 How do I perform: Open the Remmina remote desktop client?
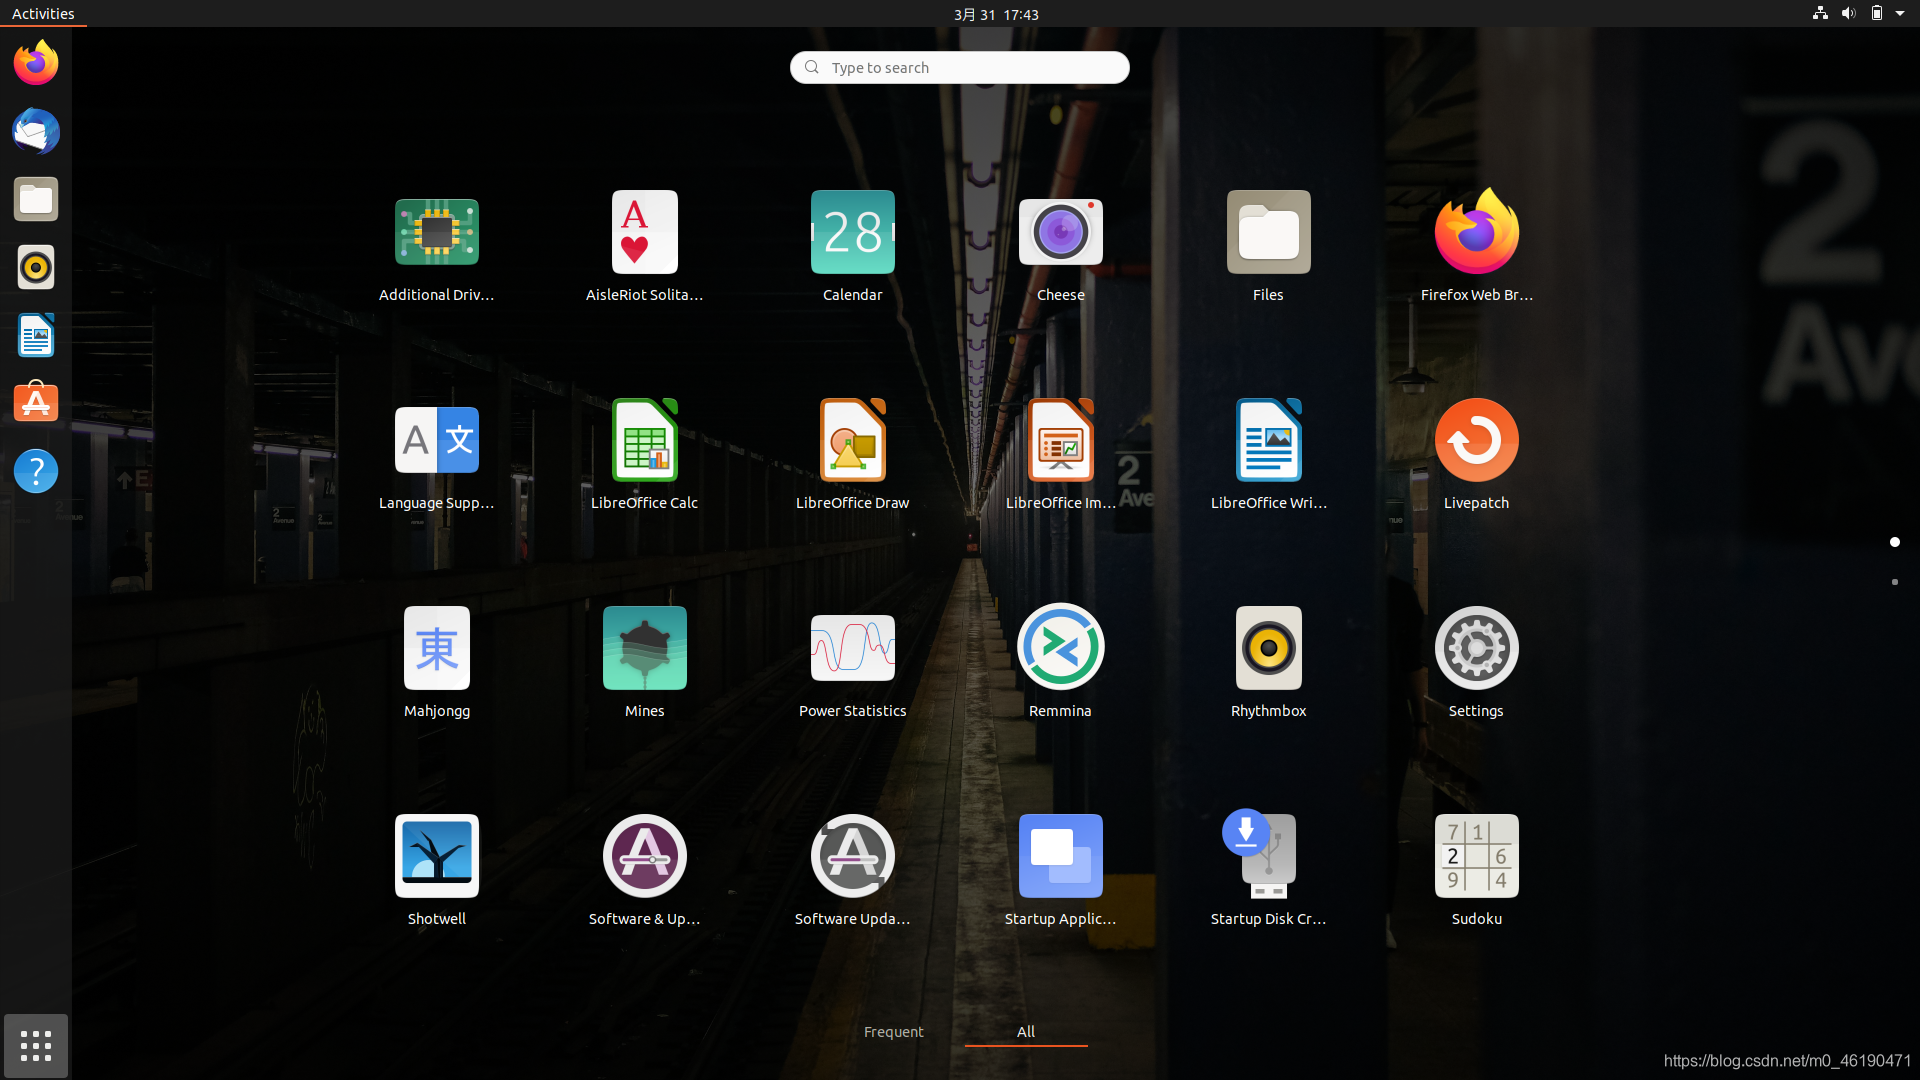[1060, 648]
